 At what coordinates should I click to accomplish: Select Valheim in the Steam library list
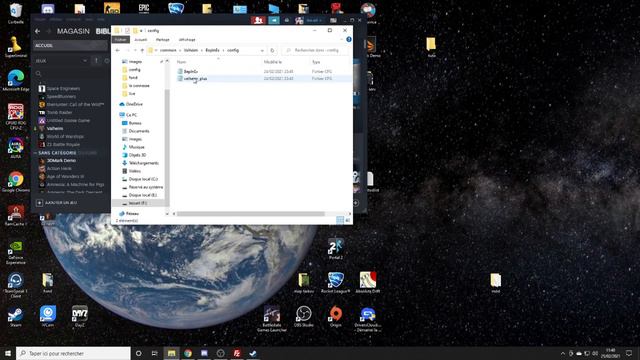point(55,128)
